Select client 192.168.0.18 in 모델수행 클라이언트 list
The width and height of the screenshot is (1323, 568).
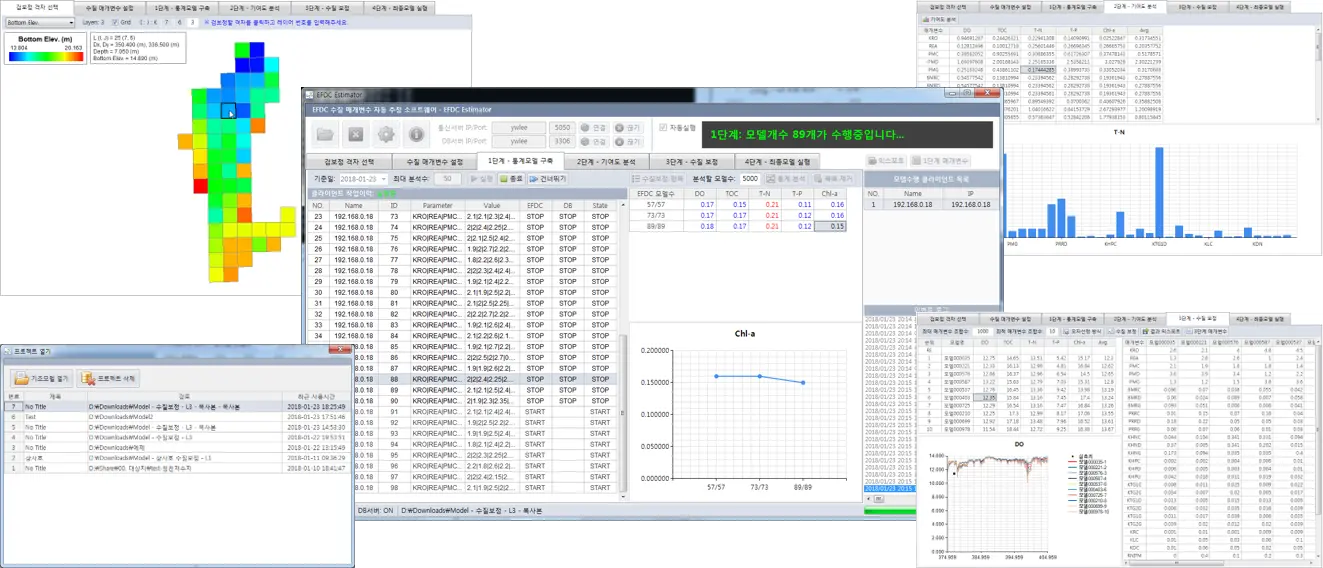[x=932, y=203]
